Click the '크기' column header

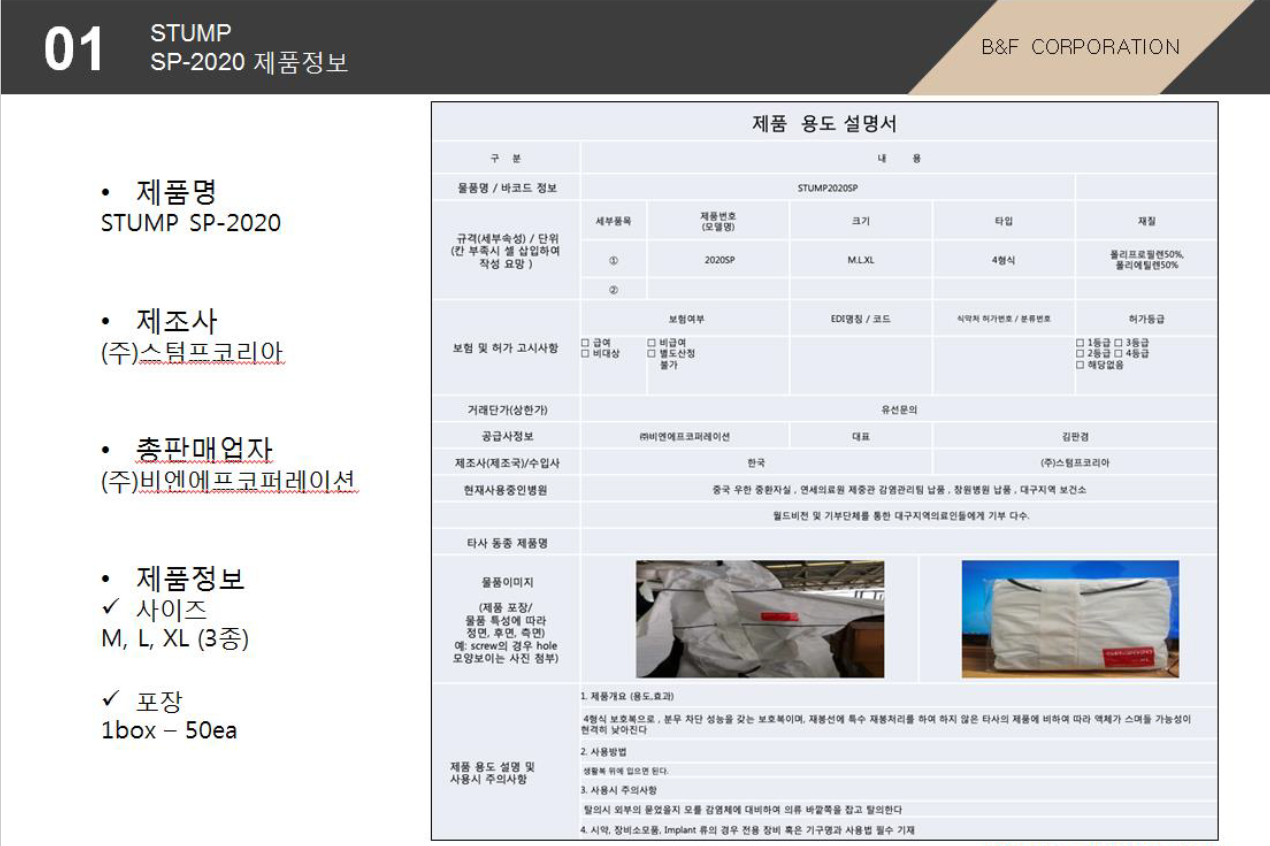(x=861, y=220)
